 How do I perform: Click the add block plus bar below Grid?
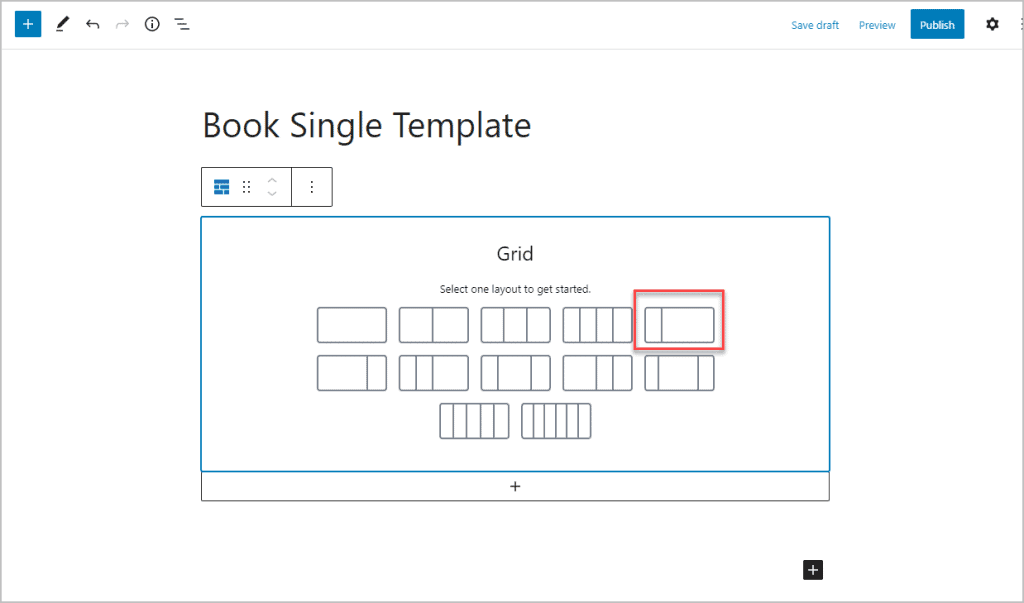pyautogui.click(x=515, y=487)
